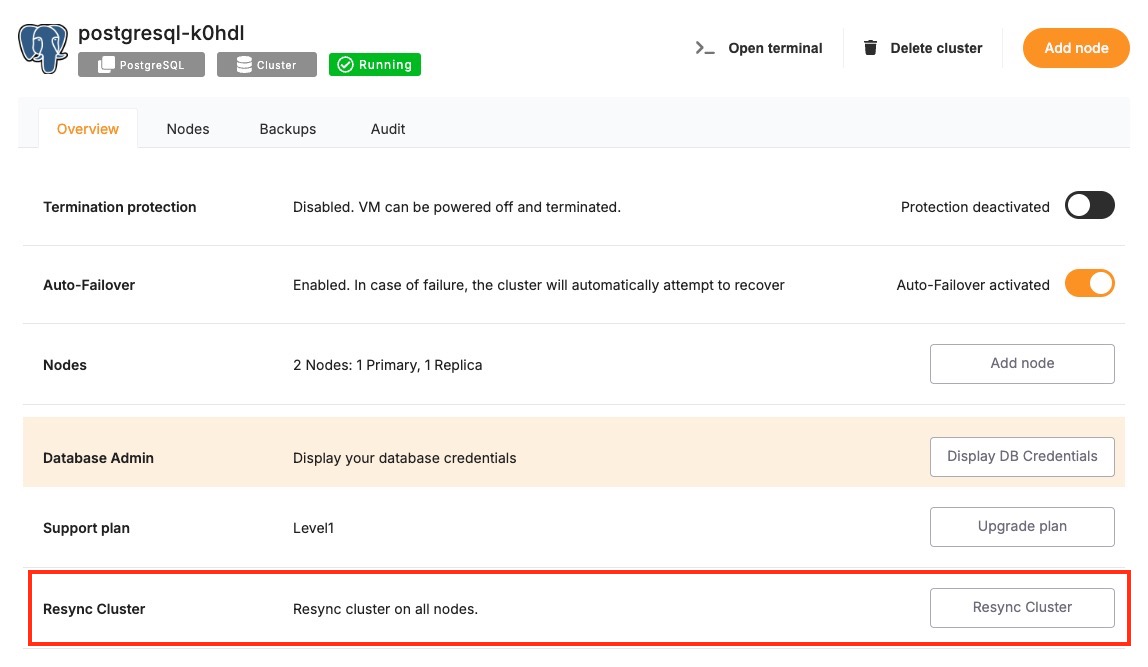Image resolution: width=1148 pixels, height=667 pixels.
Task: Enable the Termination protection toggle
Action: tap(1089, 206)
